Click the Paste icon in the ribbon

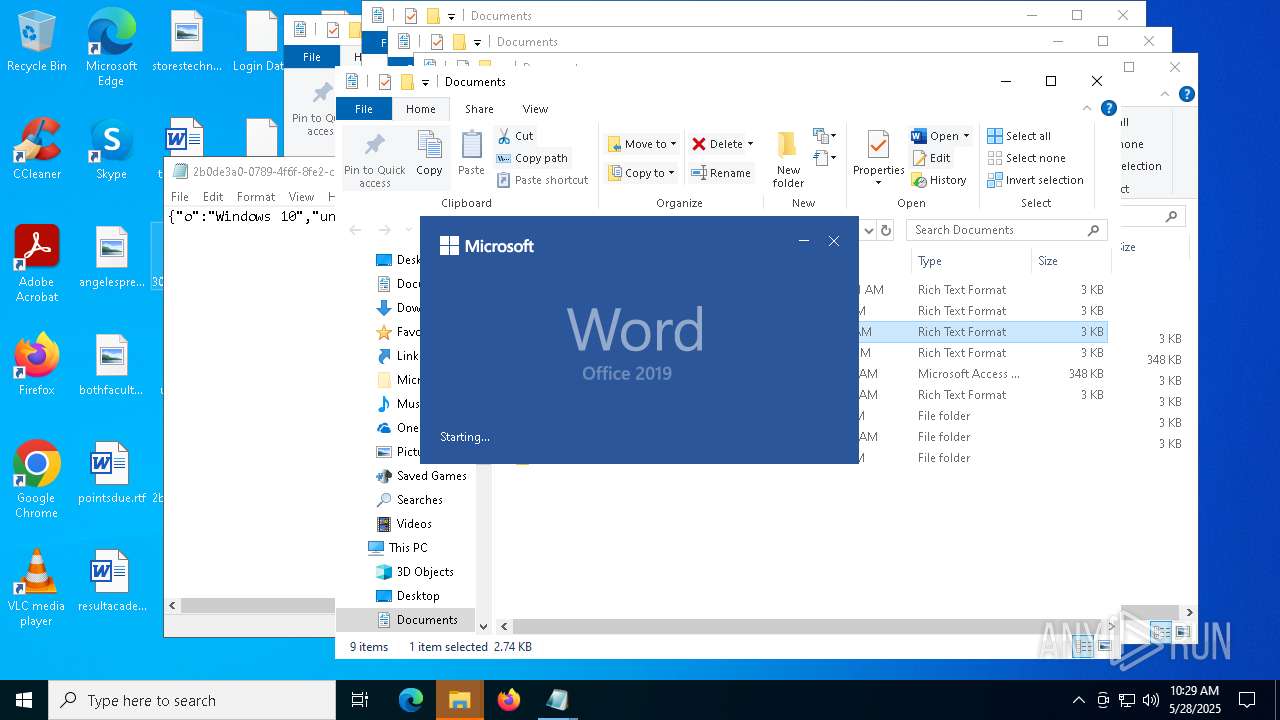coord(471,153)
